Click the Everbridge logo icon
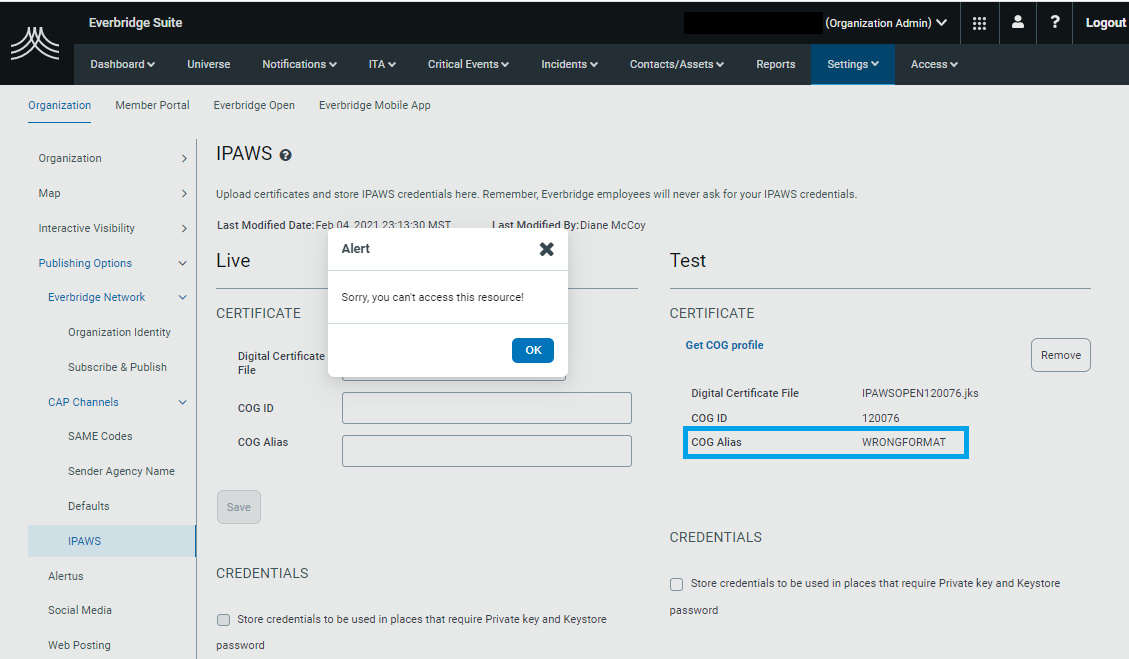This screenshot has width=1129, height=659. pyautogui.click(x=35, y=44)
